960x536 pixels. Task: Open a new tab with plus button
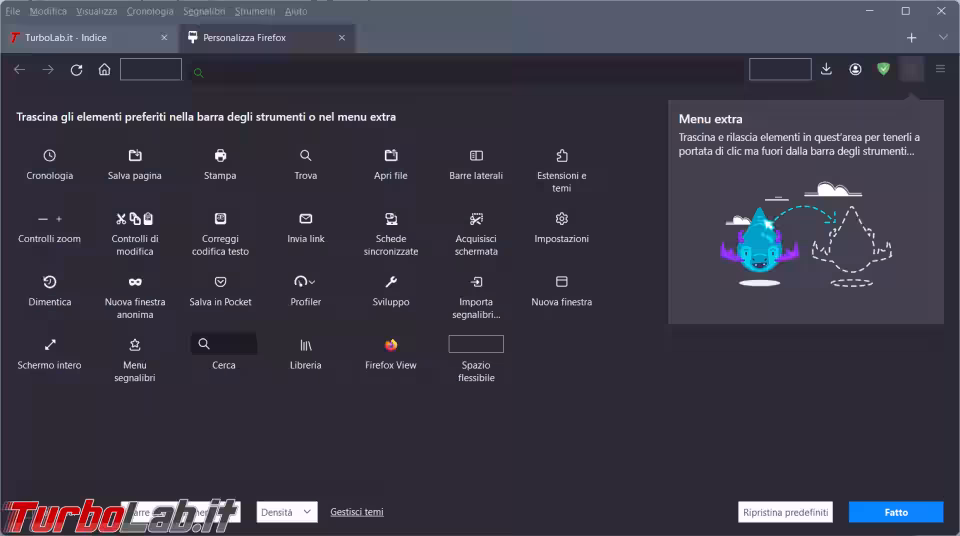(x=912, y=37)
